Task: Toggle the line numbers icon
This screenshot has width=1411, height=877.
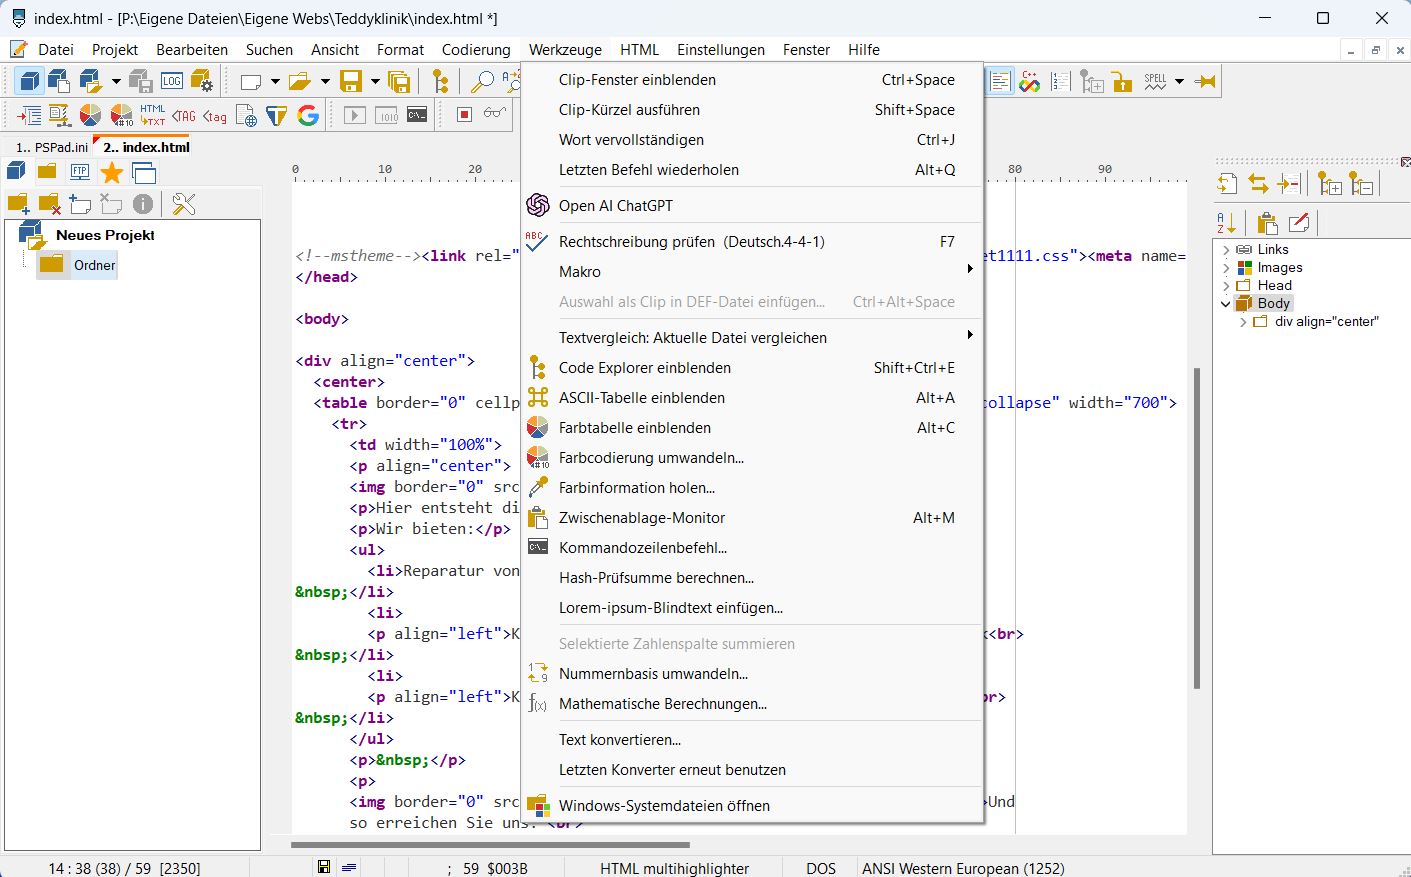Action: click(x=1061, y=82)
